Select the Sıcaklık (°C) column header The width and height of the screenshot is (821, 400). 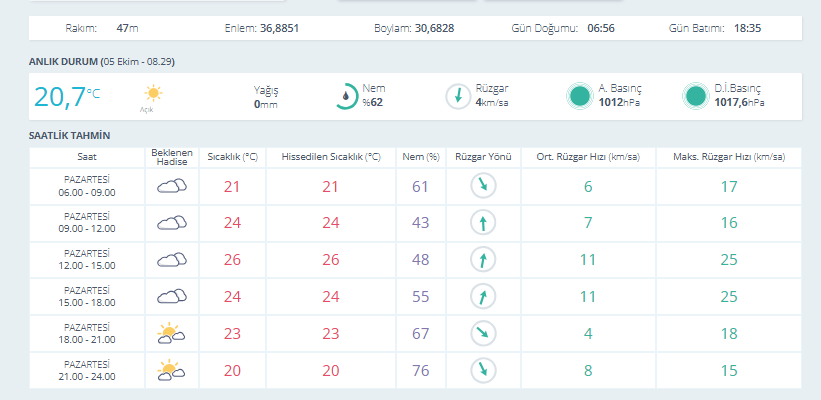232,157
